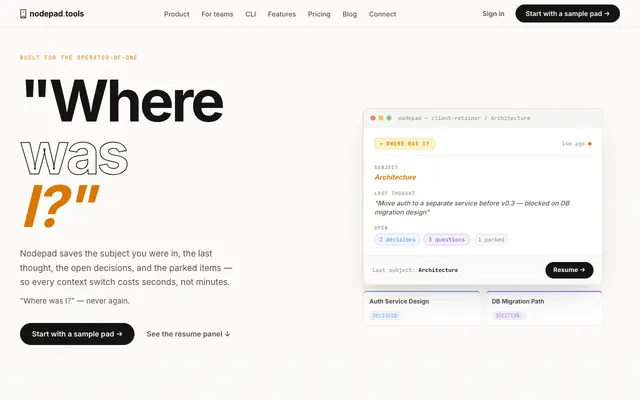Click the nodepad.tools logo icon
This screenshot has height=400, width=640.
coord(23,14)
